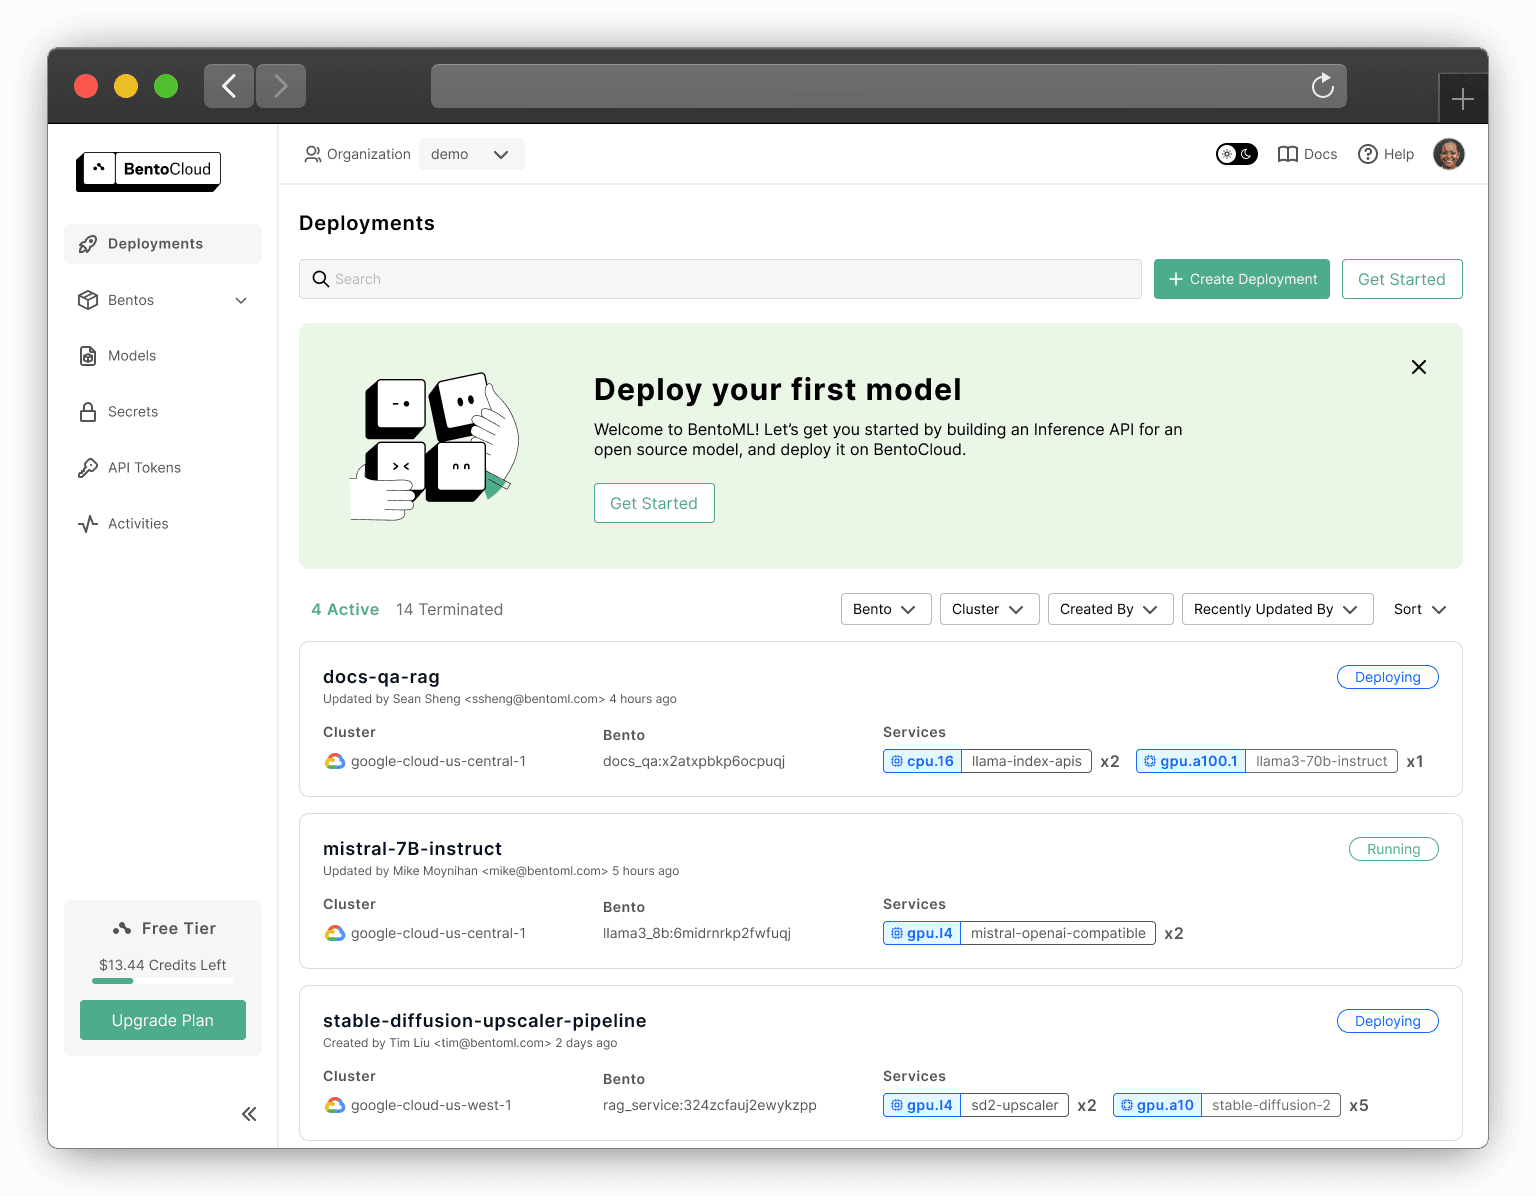Open the Recently Updated By sort dropdown
Screen dimensions: 1536x1196
[1277, 609]
